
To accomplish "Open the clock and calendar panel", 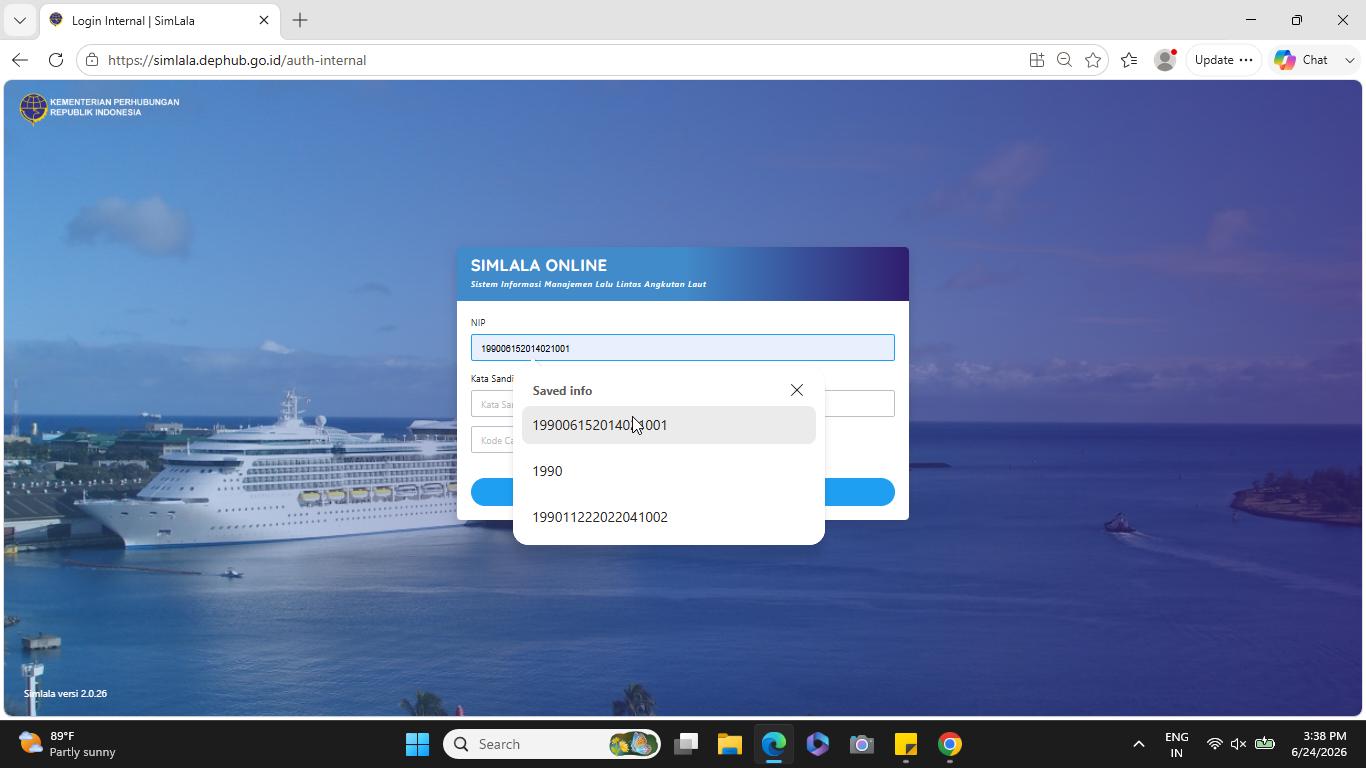I will [1318, 744].
